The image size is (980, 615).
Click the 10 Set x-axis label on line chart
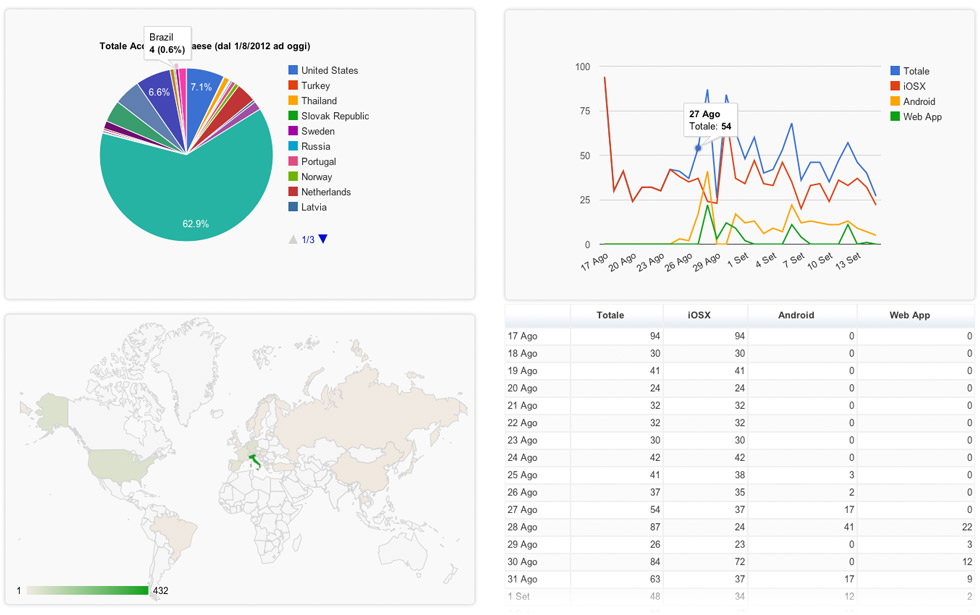820,261
